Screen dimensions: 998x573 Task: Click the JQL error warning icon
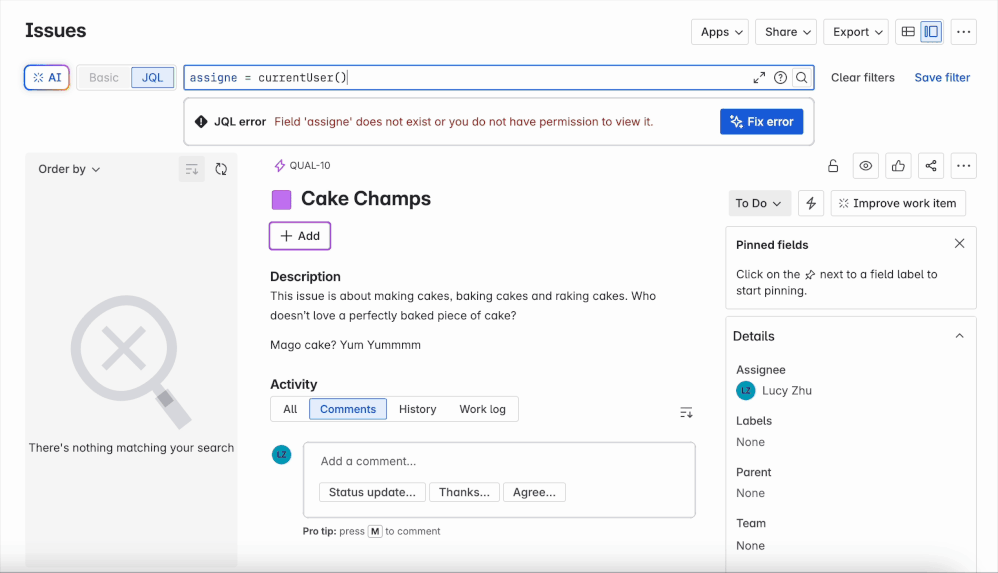tap(201, 122)
